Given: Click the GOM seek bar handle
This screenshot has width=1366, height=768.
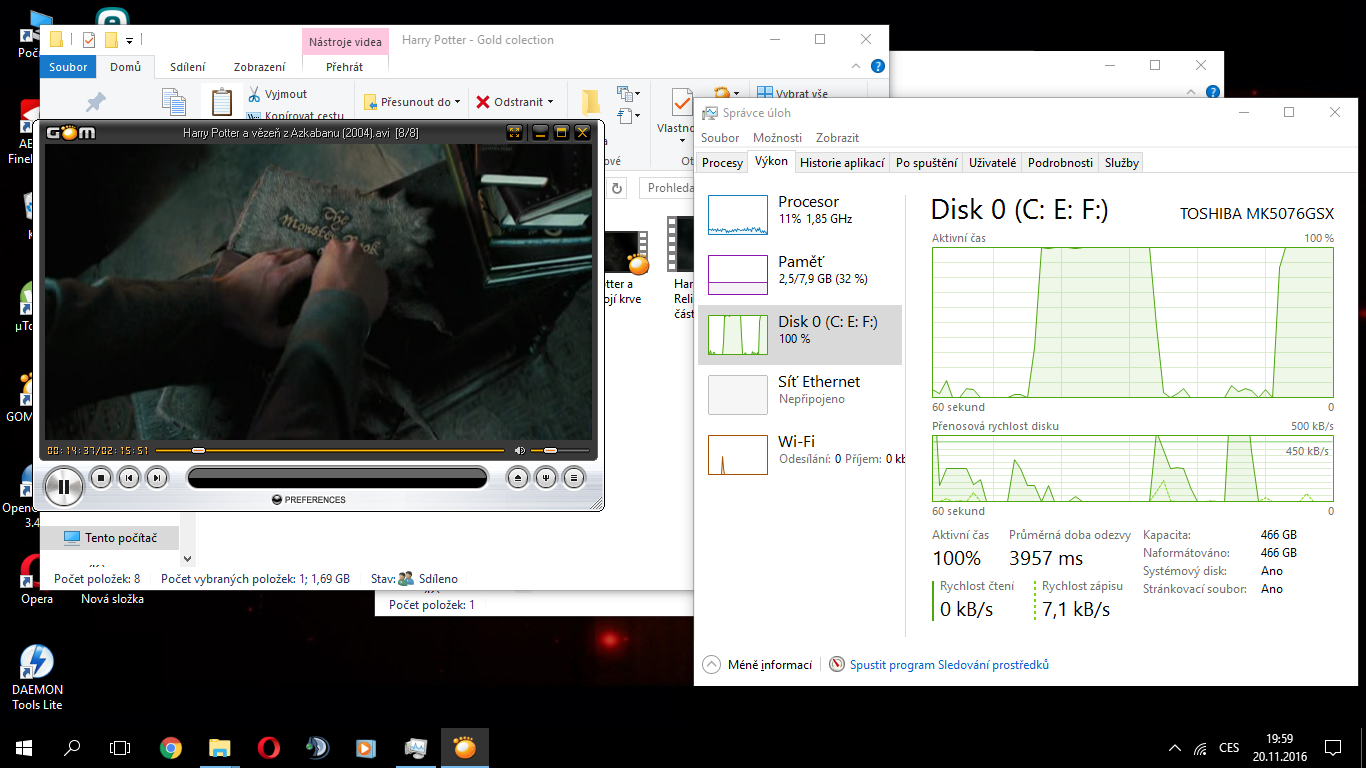Looking at the screenshot, I should (x=198, y=451).
